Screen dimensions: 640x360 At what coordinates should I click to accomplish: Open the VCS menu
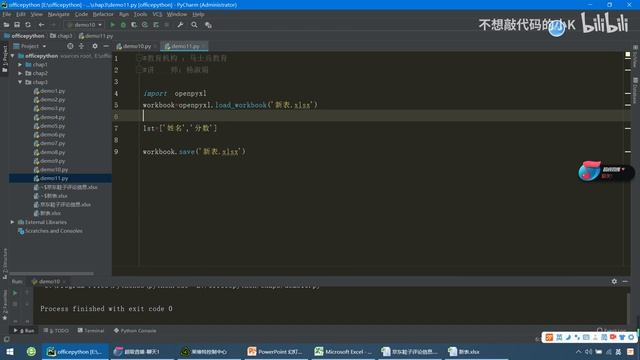[x=157, y=14]
